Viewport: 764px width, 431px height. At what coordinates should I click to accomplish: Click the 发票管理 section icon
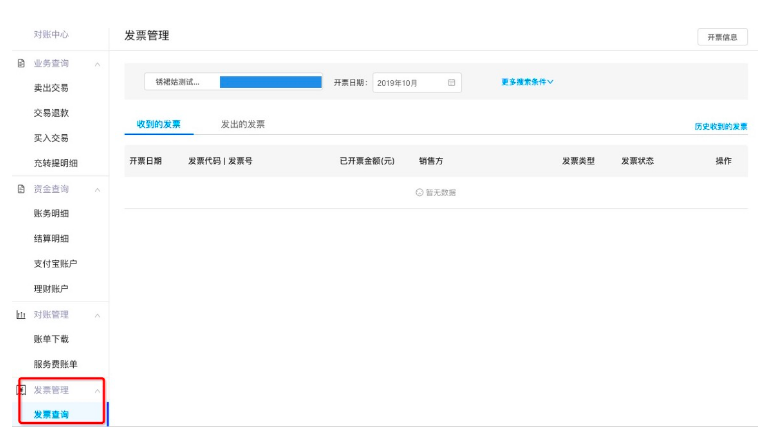pyautogui.click(x=21, y=390)
